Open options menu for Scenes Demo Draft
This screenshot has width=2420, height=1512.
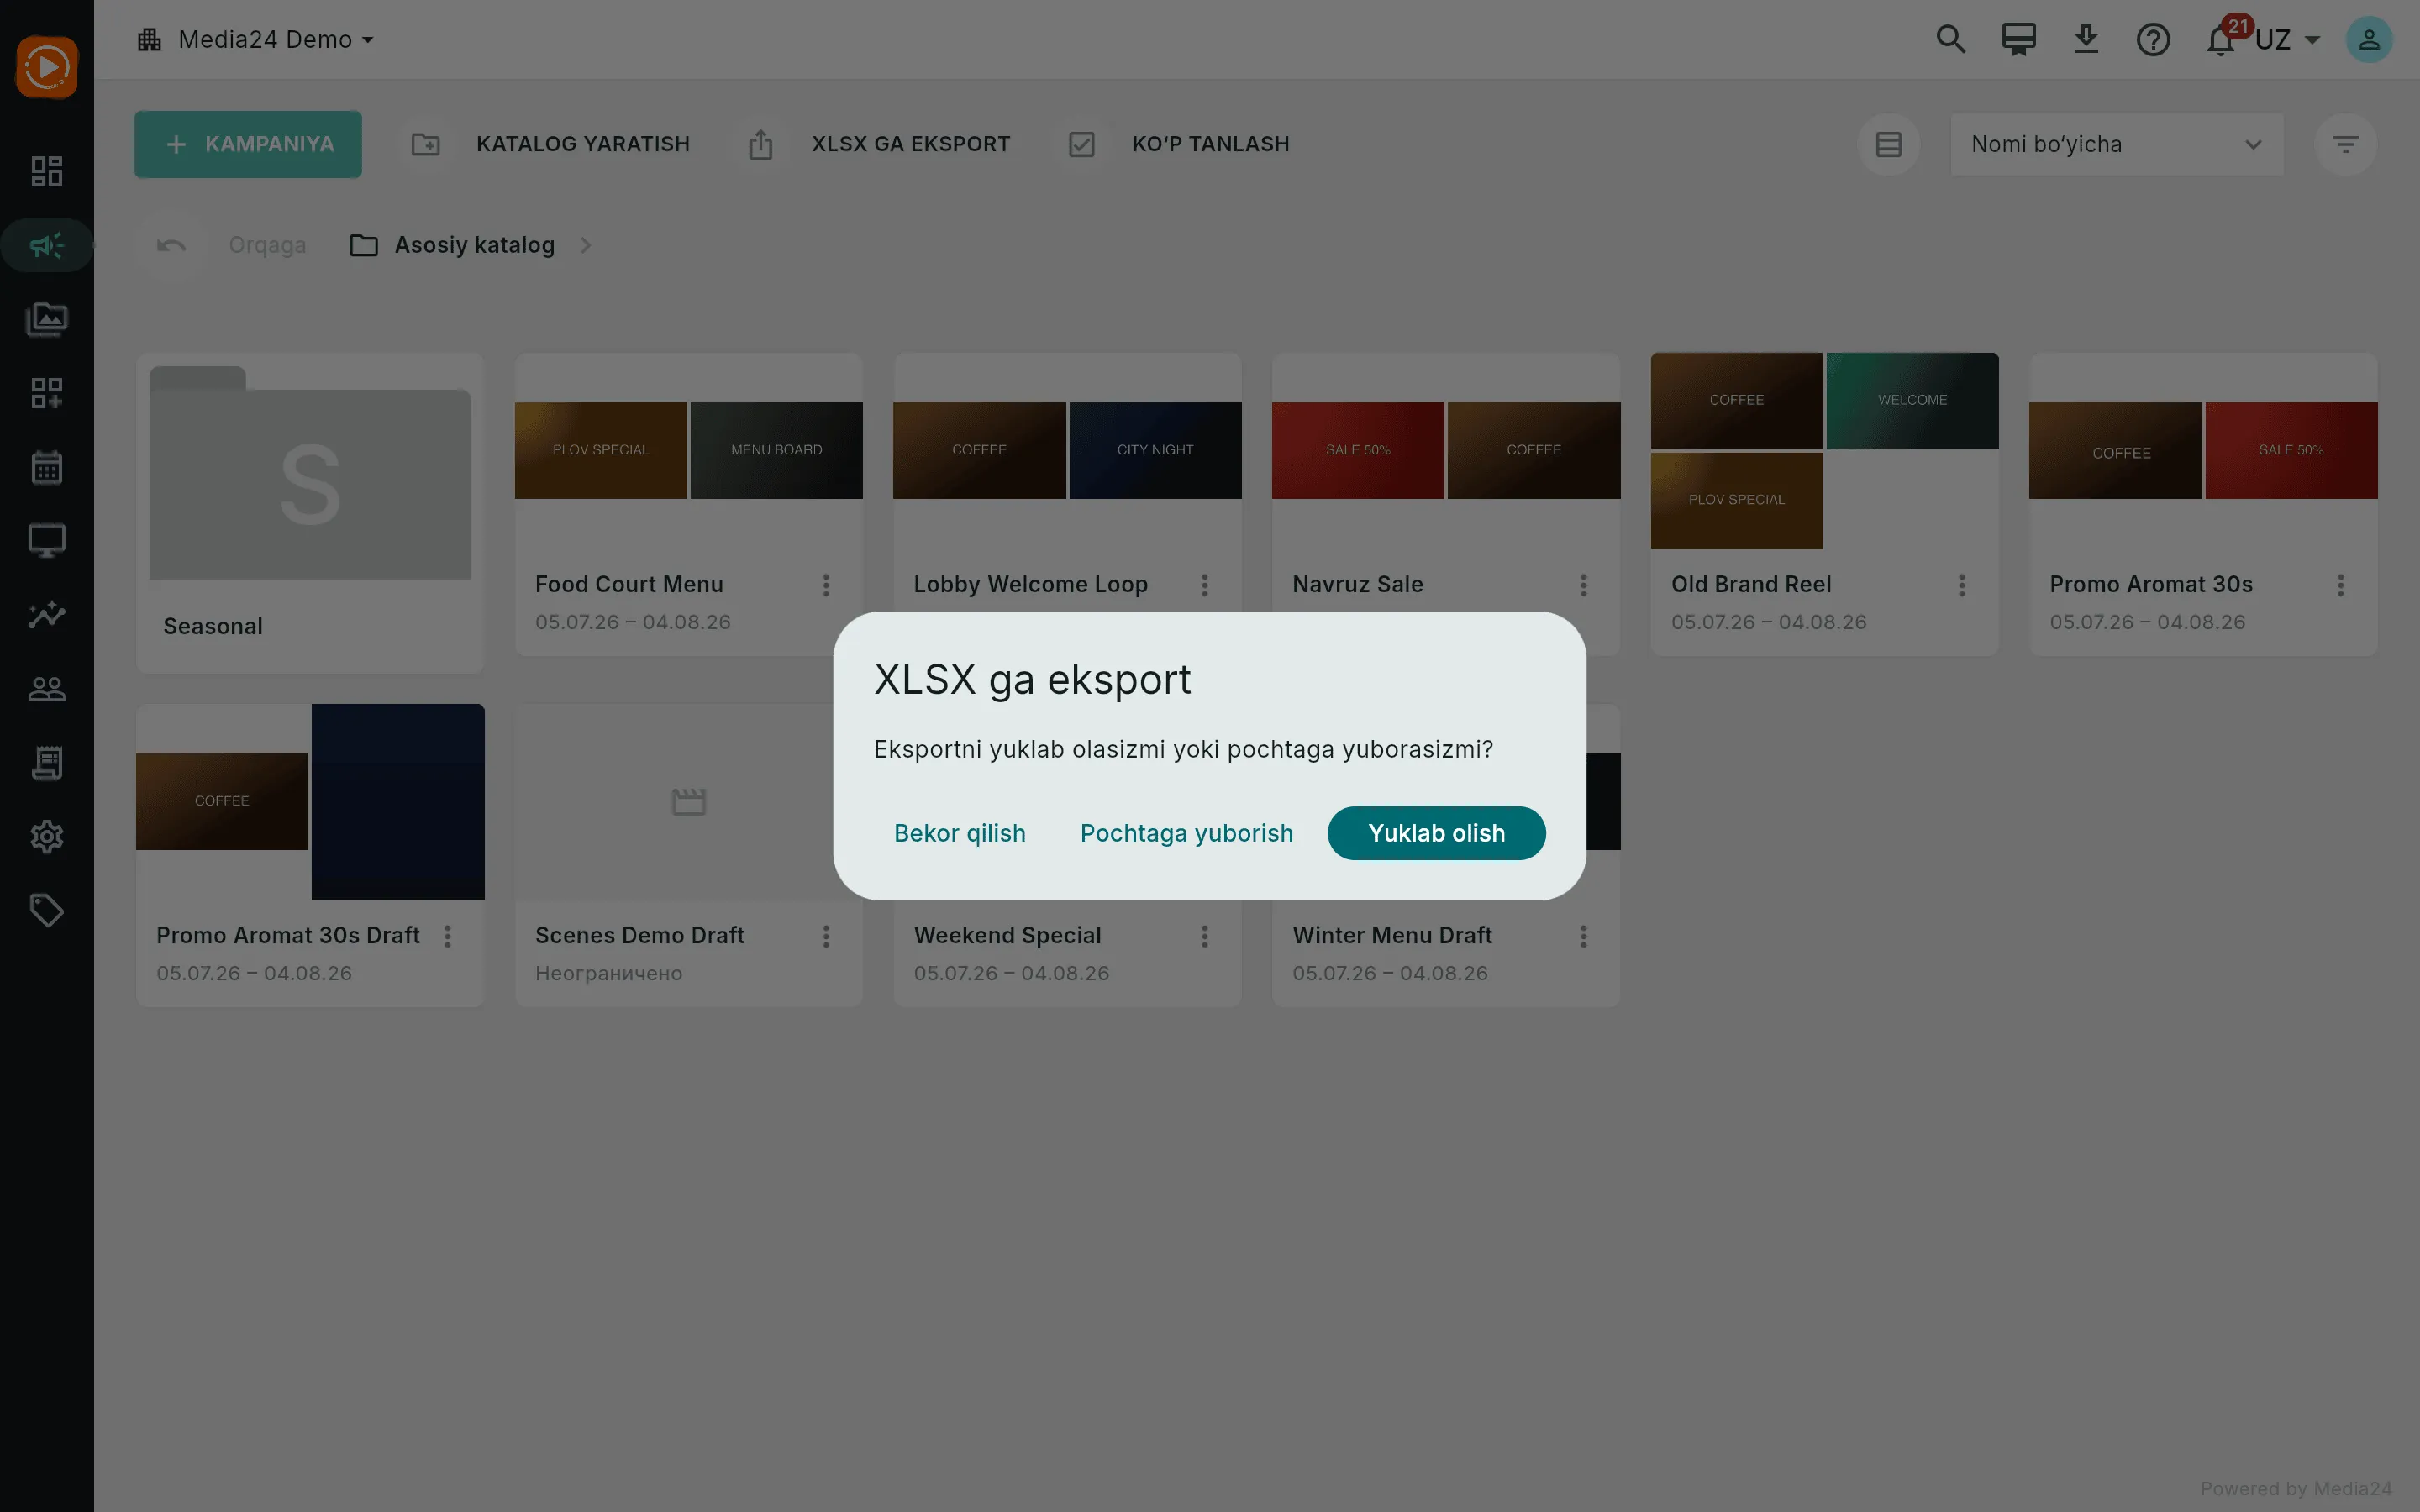826,936
